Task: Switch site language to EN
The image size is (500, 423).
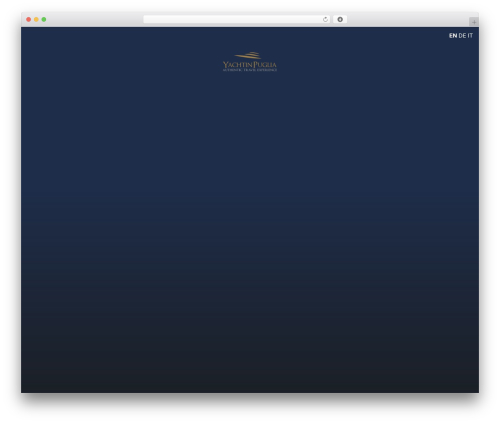Action: pos(453,36)
